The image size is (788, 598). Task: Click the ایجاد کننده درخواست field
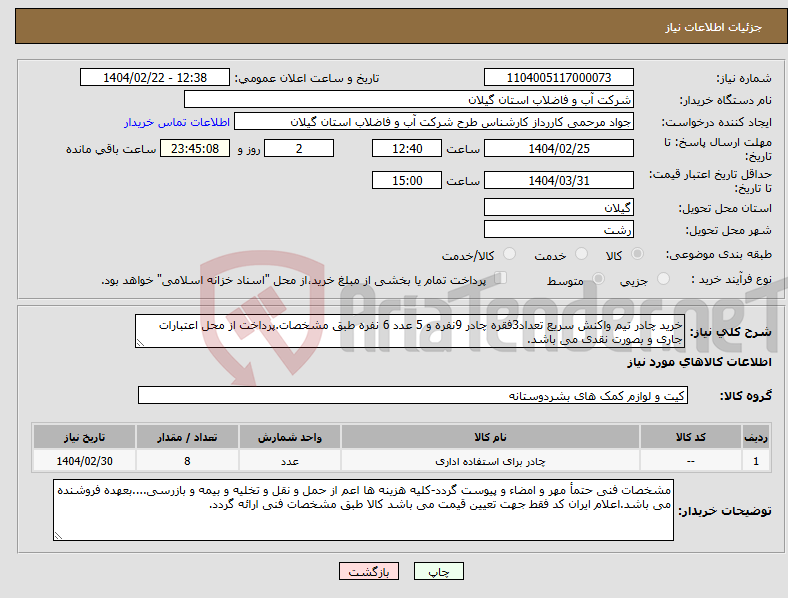point(434,122)
